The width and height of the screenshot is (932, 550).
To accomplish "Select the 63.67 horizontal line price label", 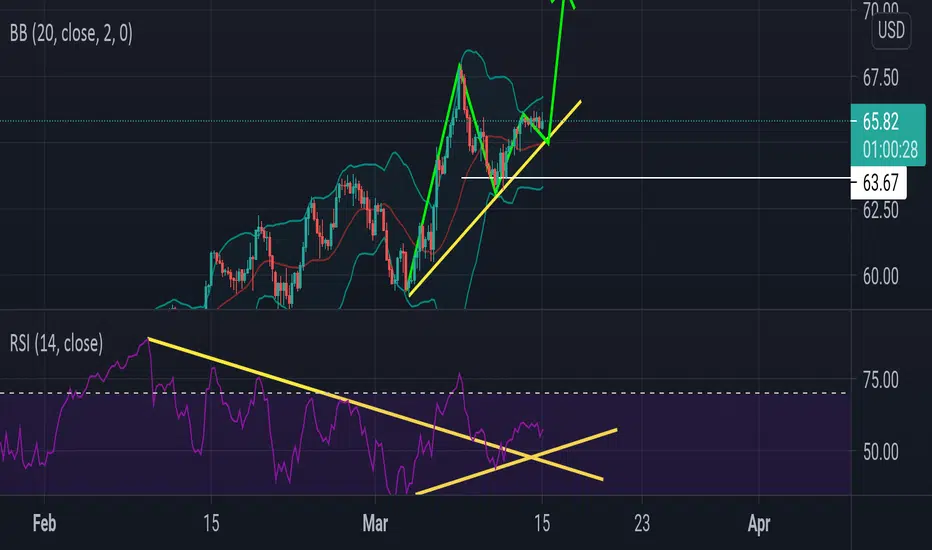I will coord(880,183).
